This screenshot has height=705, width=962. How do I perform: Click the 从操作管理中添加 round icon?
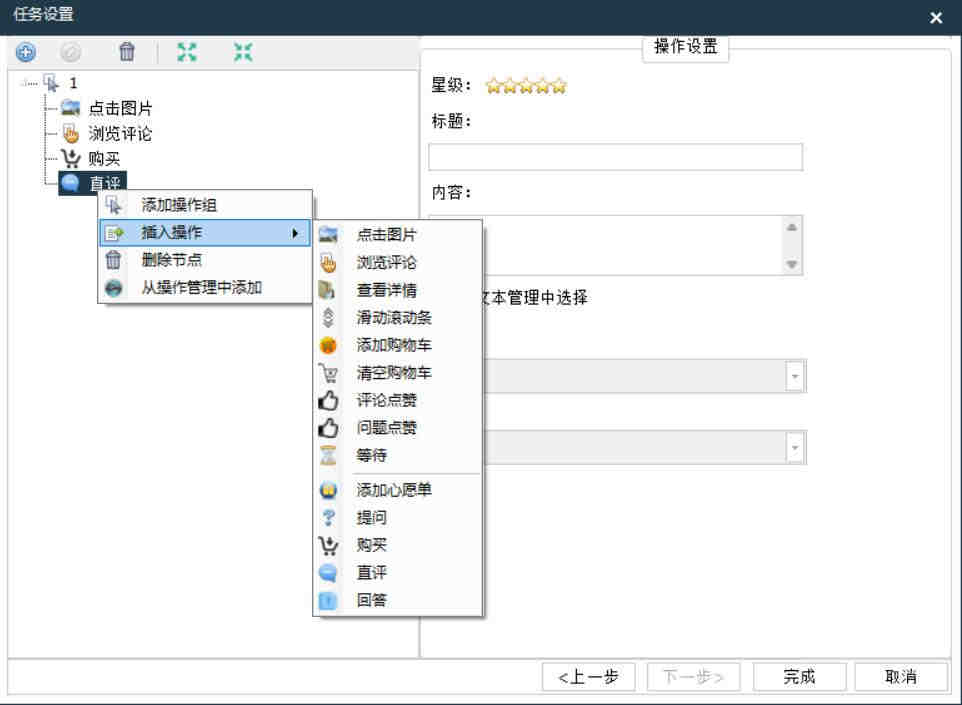114,288
